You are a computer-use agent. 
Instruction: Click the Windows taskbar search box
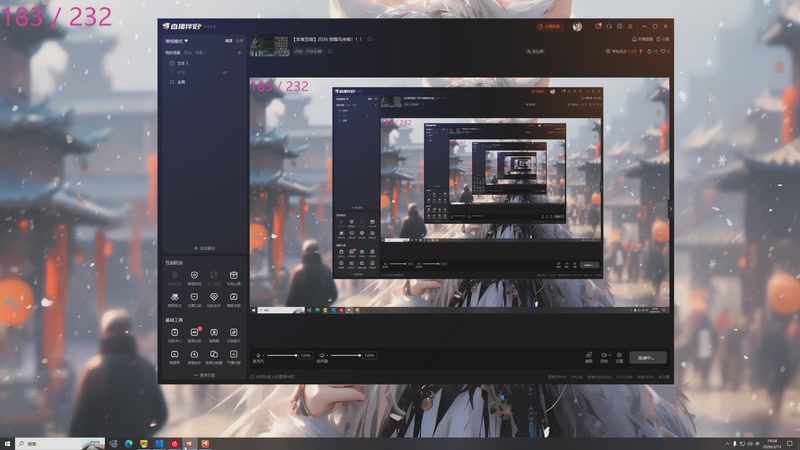pyautogui.click(x=60, y=444)
